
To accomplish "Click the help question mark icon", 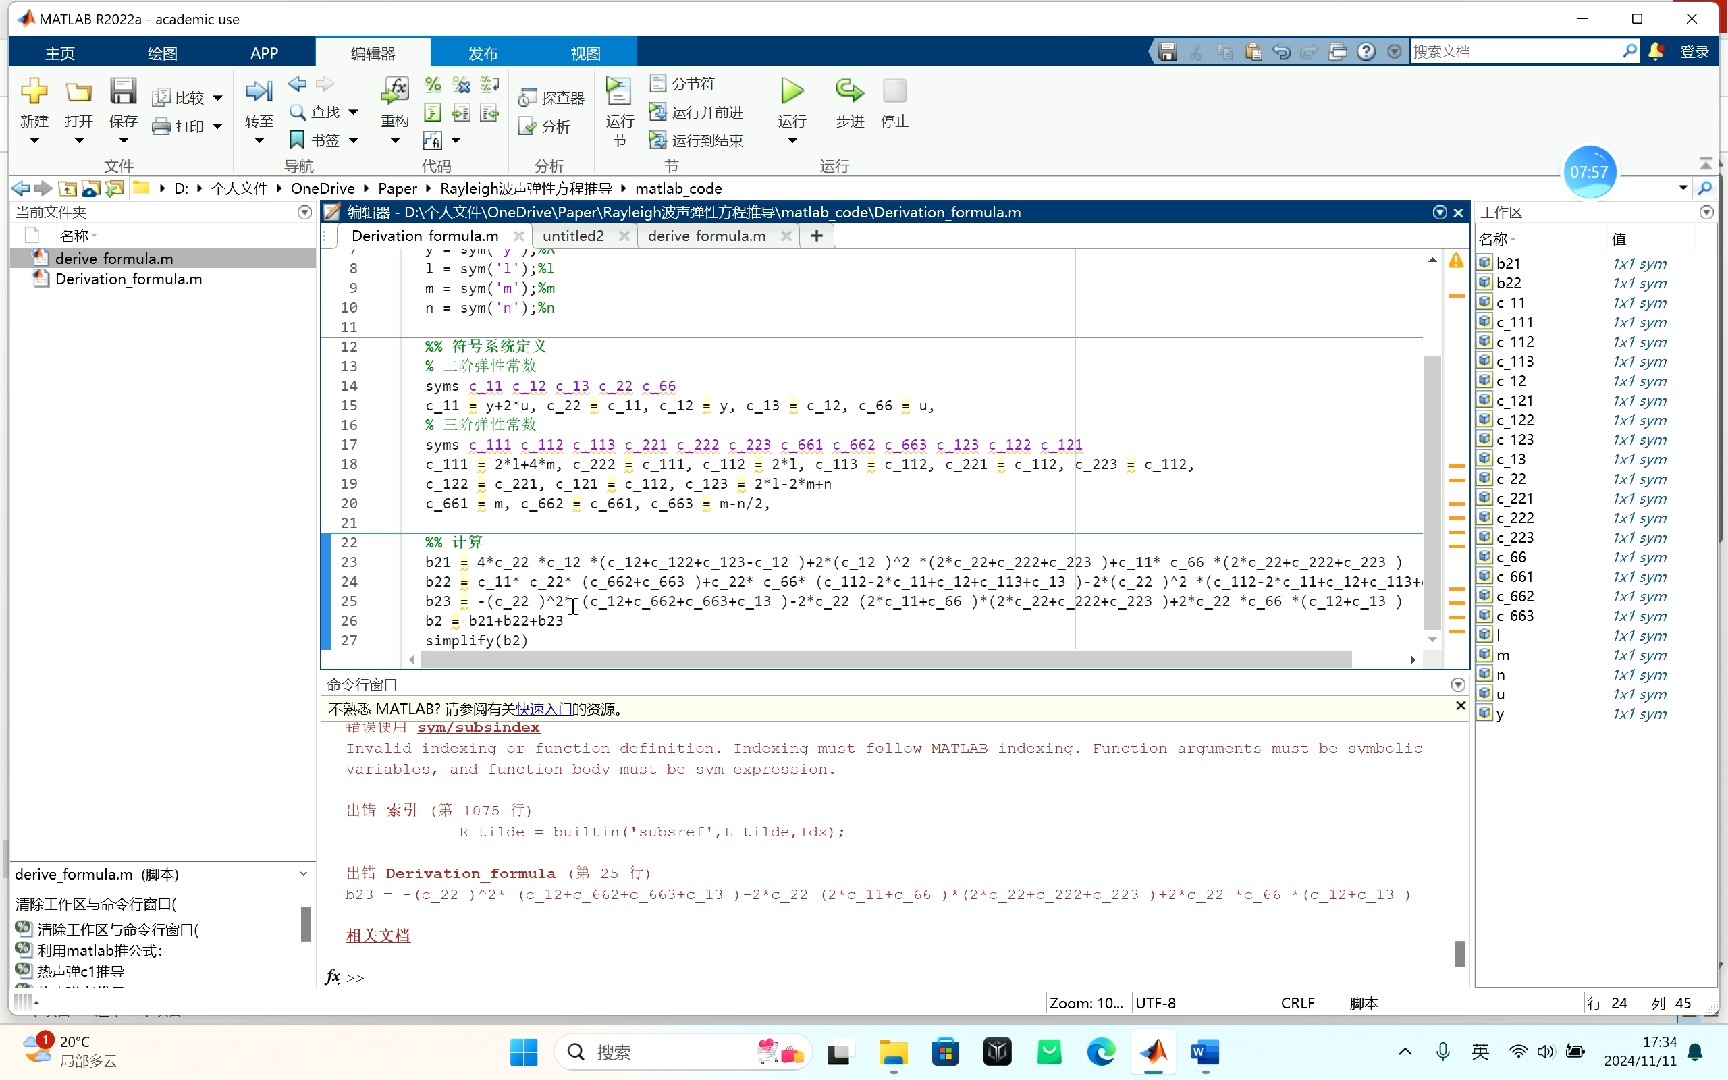I will pos(1366,52).
